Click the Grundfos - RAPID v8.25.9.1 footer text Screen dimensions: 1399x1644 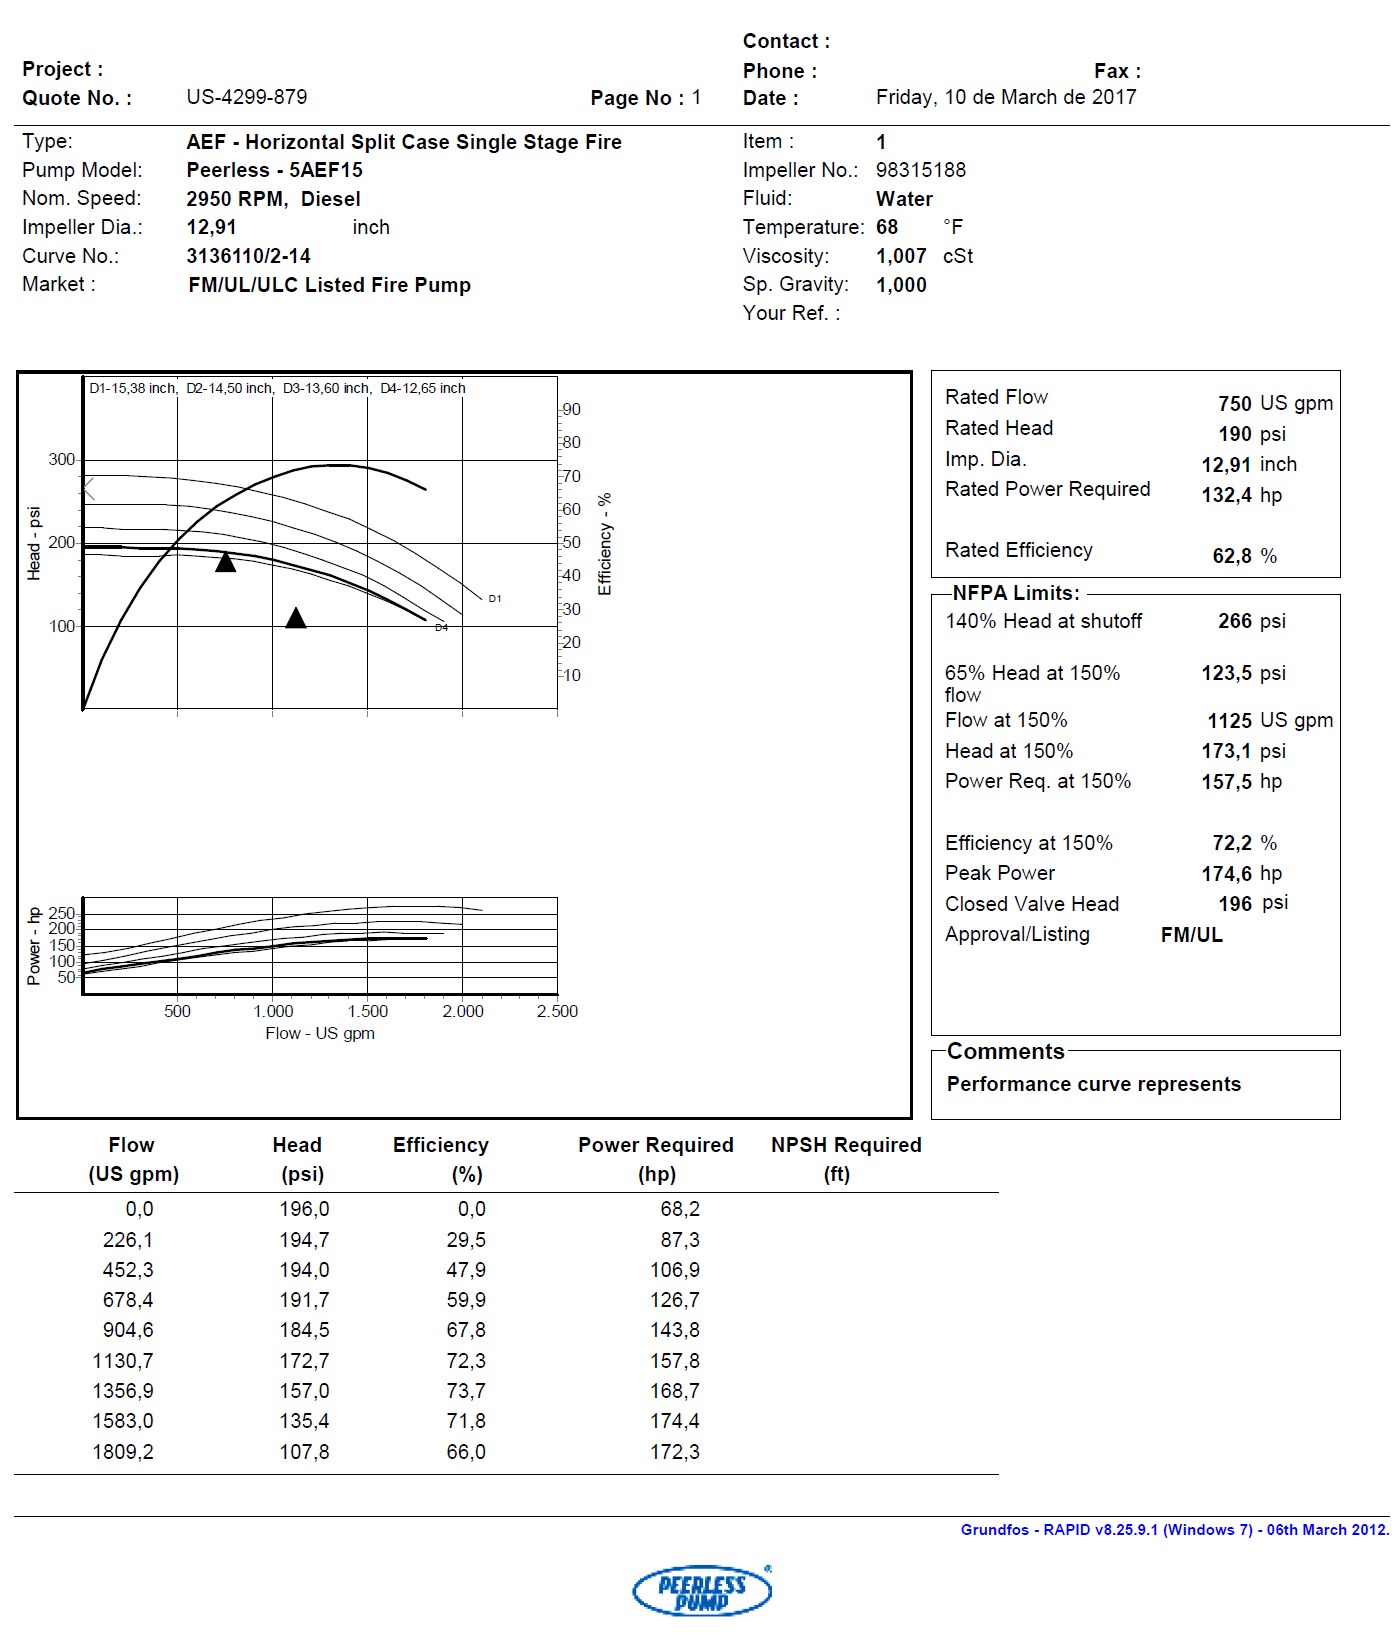[1175, 1530]
